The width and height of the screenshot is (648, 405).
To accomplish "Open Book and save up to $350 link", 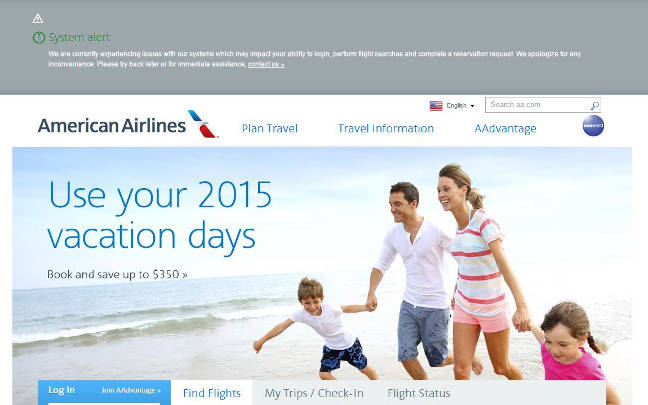I will 117,274.
